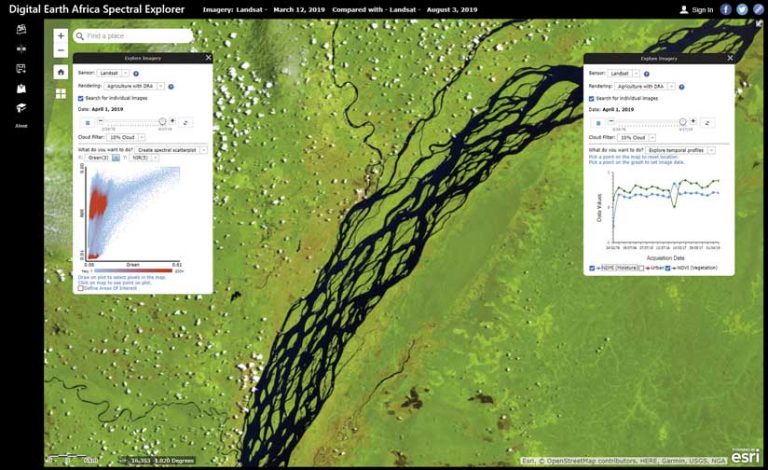The height and width of the screenshot is (470, 768).
Task: Share on Facebook
Action: point(726,9)
